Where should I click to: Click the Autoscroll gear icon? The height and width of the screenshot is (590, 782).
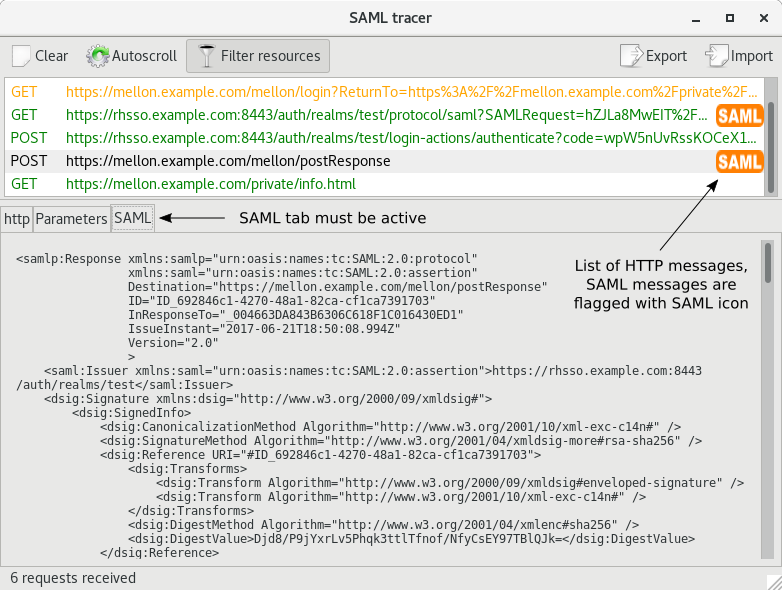[97, 56]
